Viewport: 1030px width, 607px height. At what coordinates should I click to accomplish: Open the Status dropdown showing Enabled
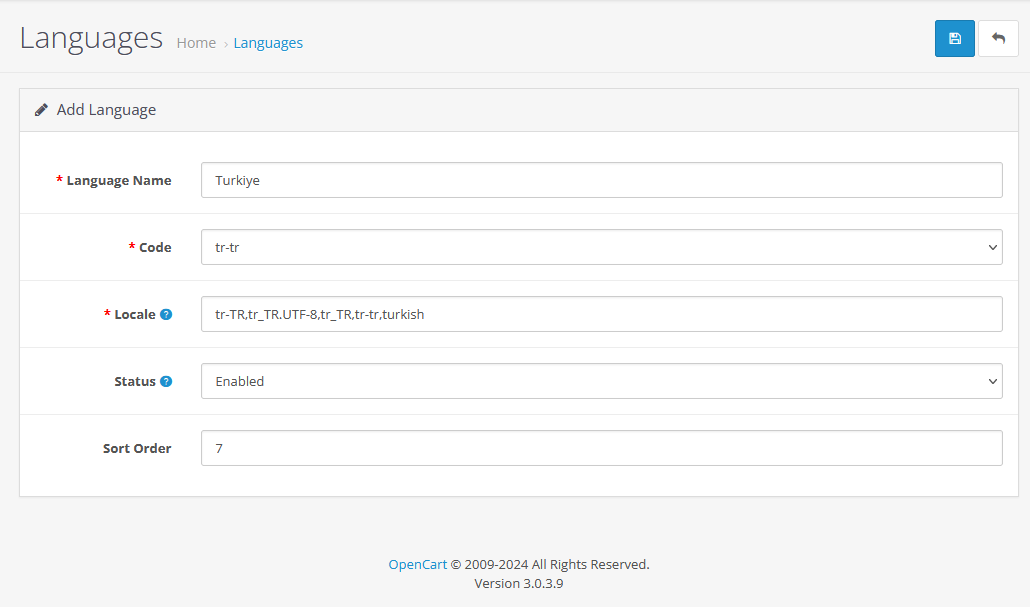tap(600, 381)
